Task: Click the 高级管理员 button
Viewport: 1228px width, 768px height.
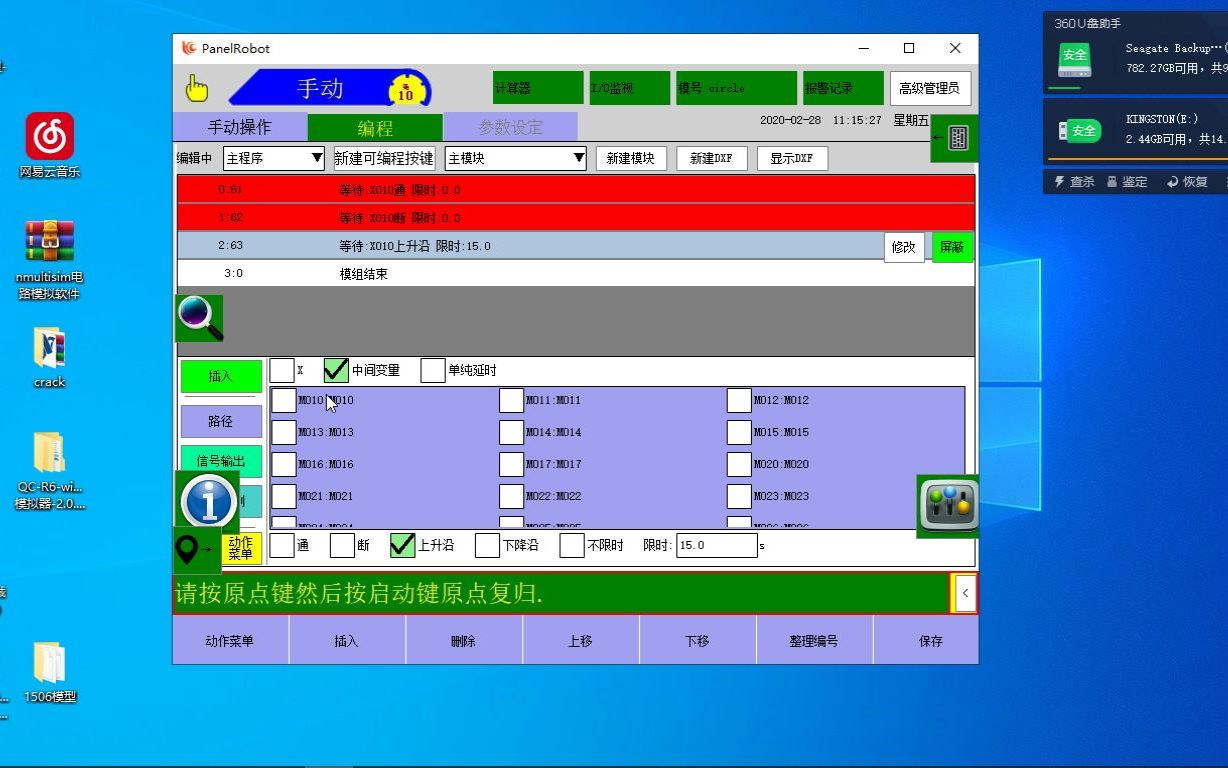Action: pos(930,88)
